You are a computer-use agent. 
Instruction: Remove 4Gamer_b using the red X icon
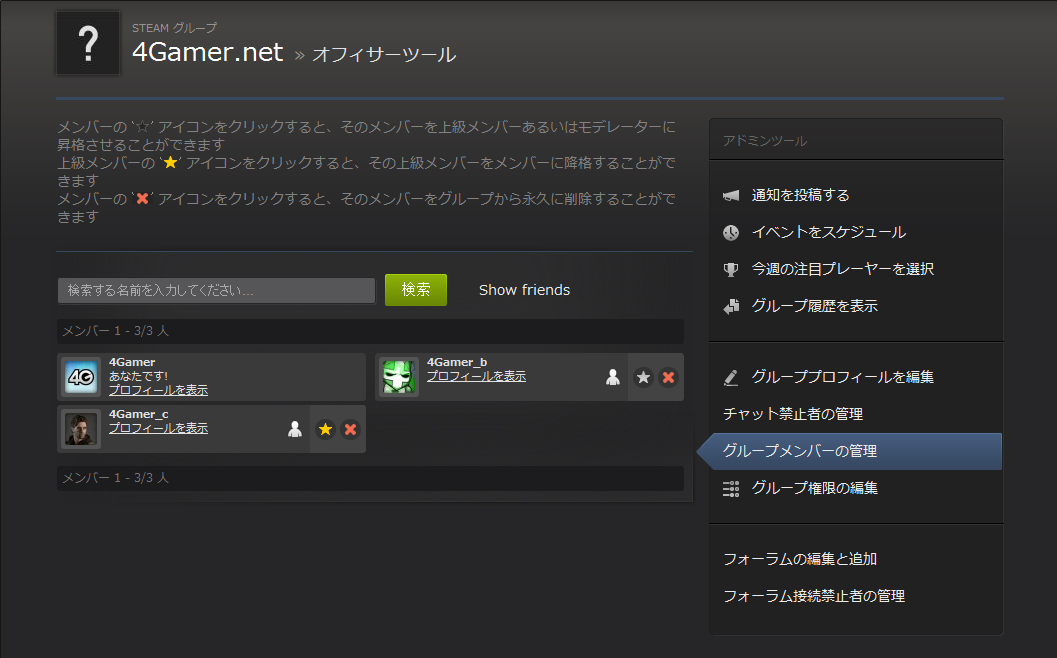[x=669, y=378]
